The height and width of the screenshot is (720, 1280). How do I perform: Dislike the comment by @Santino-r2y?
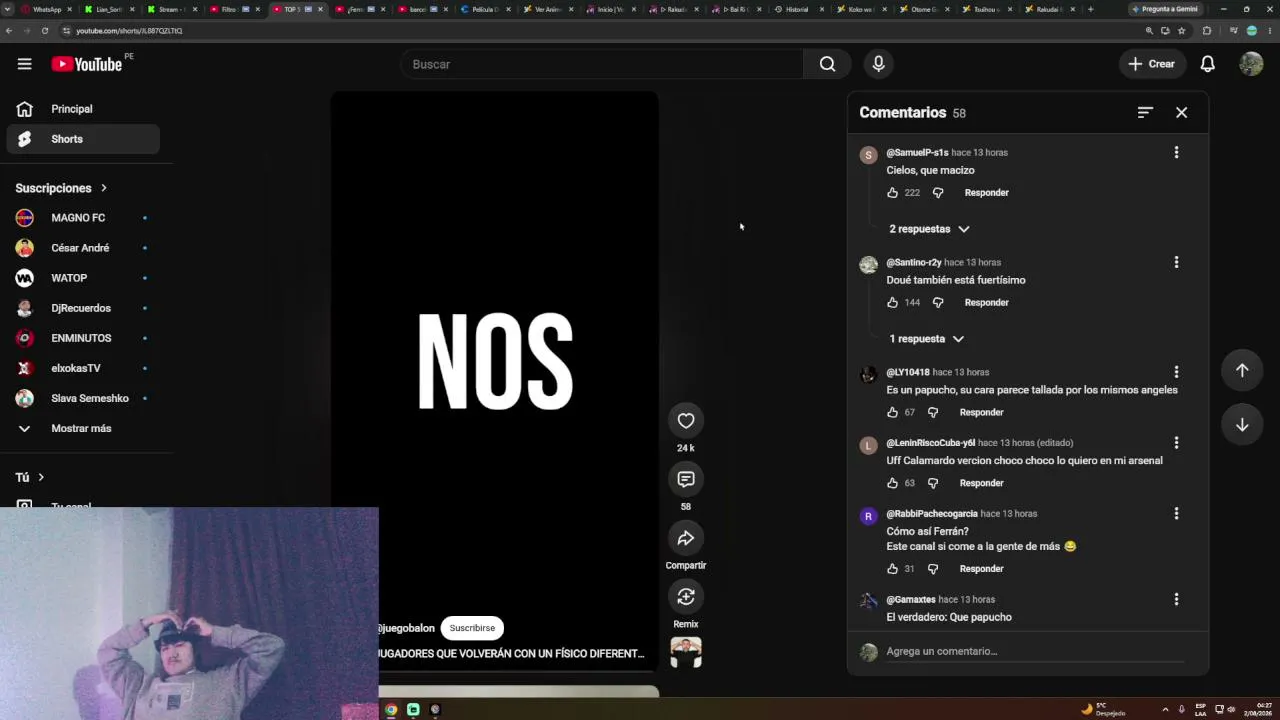(x=938, y=303)
